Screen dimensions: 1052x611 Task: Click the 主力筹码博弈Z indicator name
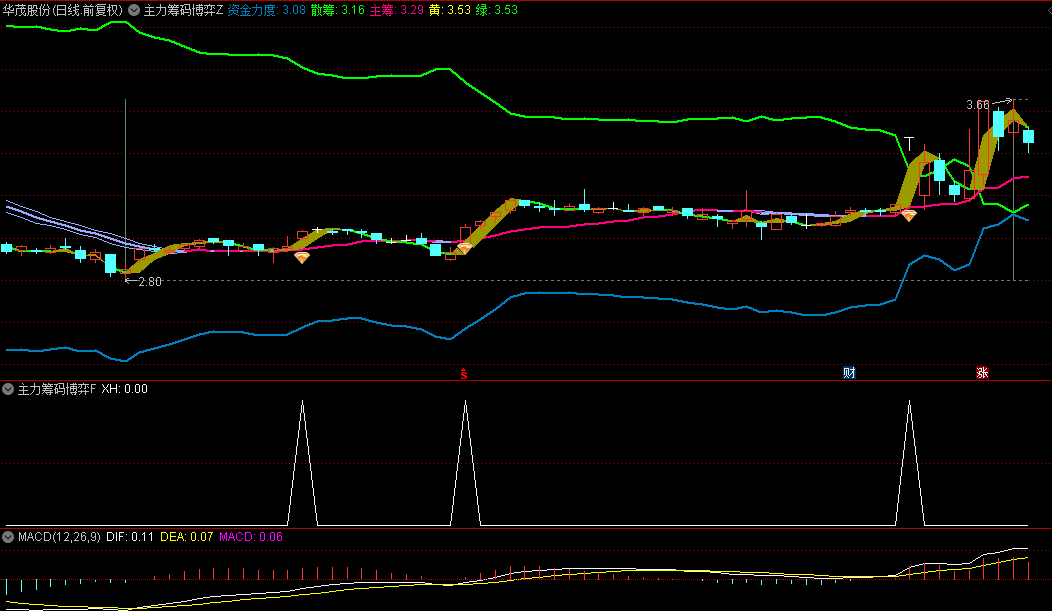(183, 10)
